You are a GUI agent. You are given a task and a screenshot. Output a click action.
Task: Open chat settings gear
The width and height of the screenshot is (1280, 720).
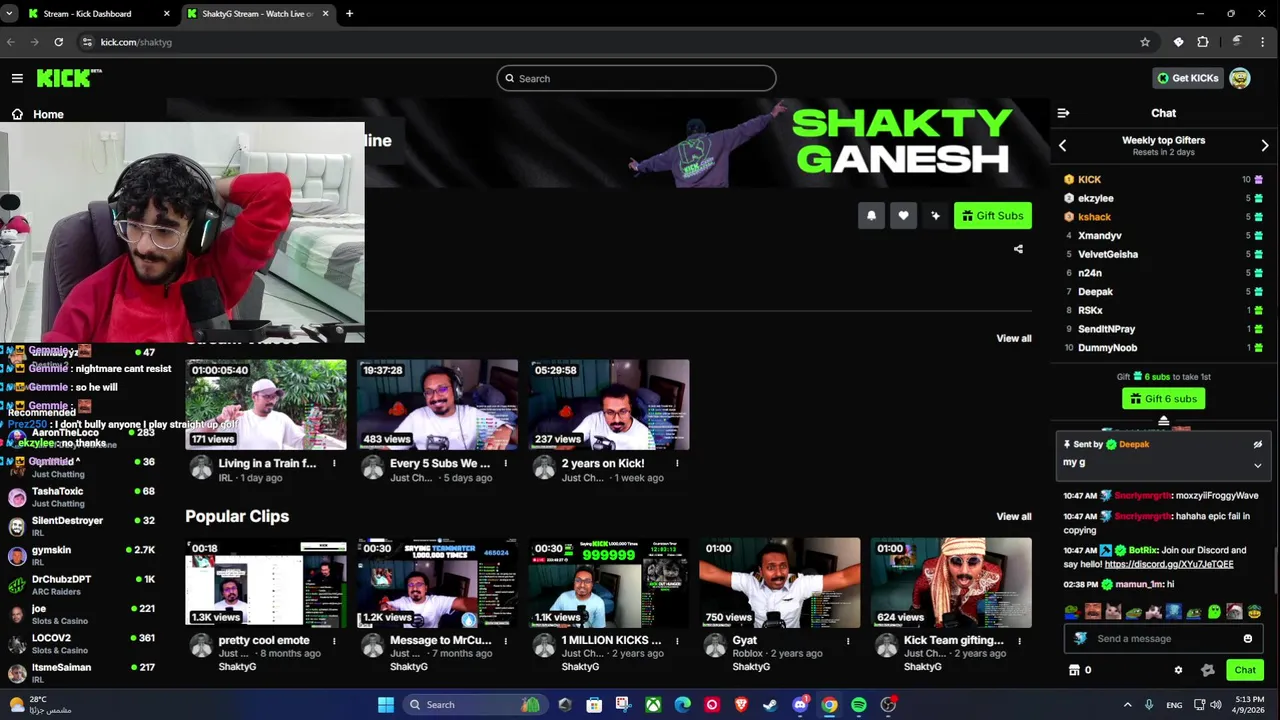(1178, 670)
